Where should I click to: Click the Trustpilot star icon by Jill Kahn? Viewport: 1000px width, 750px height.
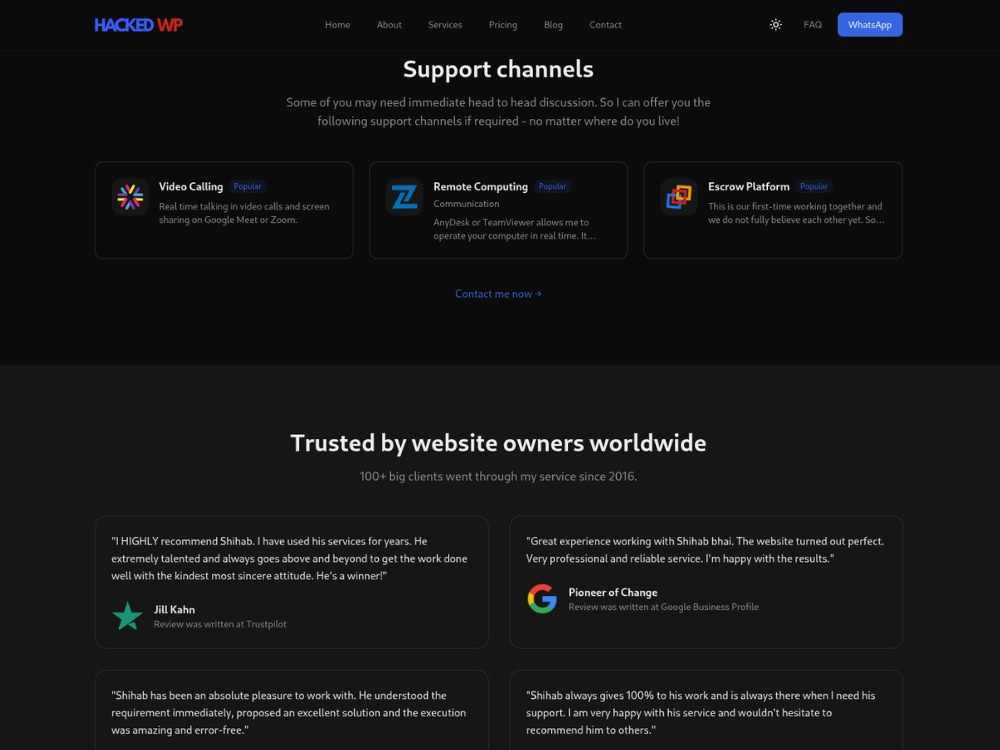tap(128, 616)
